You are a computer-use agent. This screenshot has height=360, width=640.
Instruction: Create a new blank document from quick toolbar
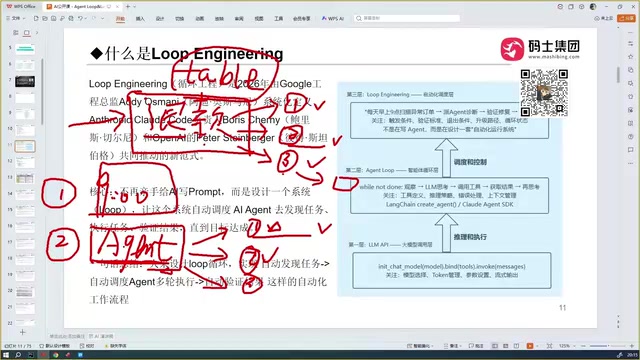36,18
